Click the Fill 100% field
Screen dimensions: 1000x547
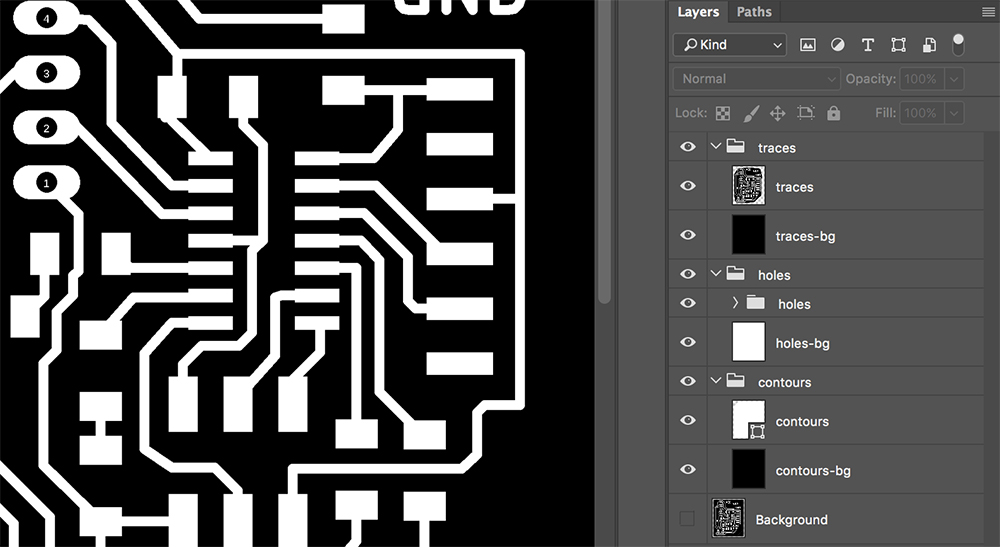pyautogui.click(x=922, y=113)
